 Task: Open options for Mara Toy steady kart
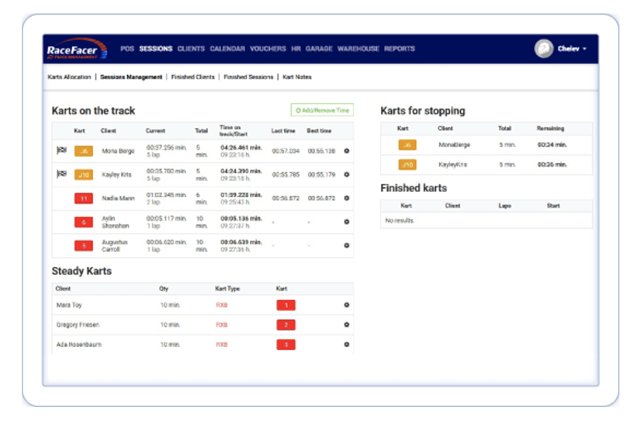[346, 305]
